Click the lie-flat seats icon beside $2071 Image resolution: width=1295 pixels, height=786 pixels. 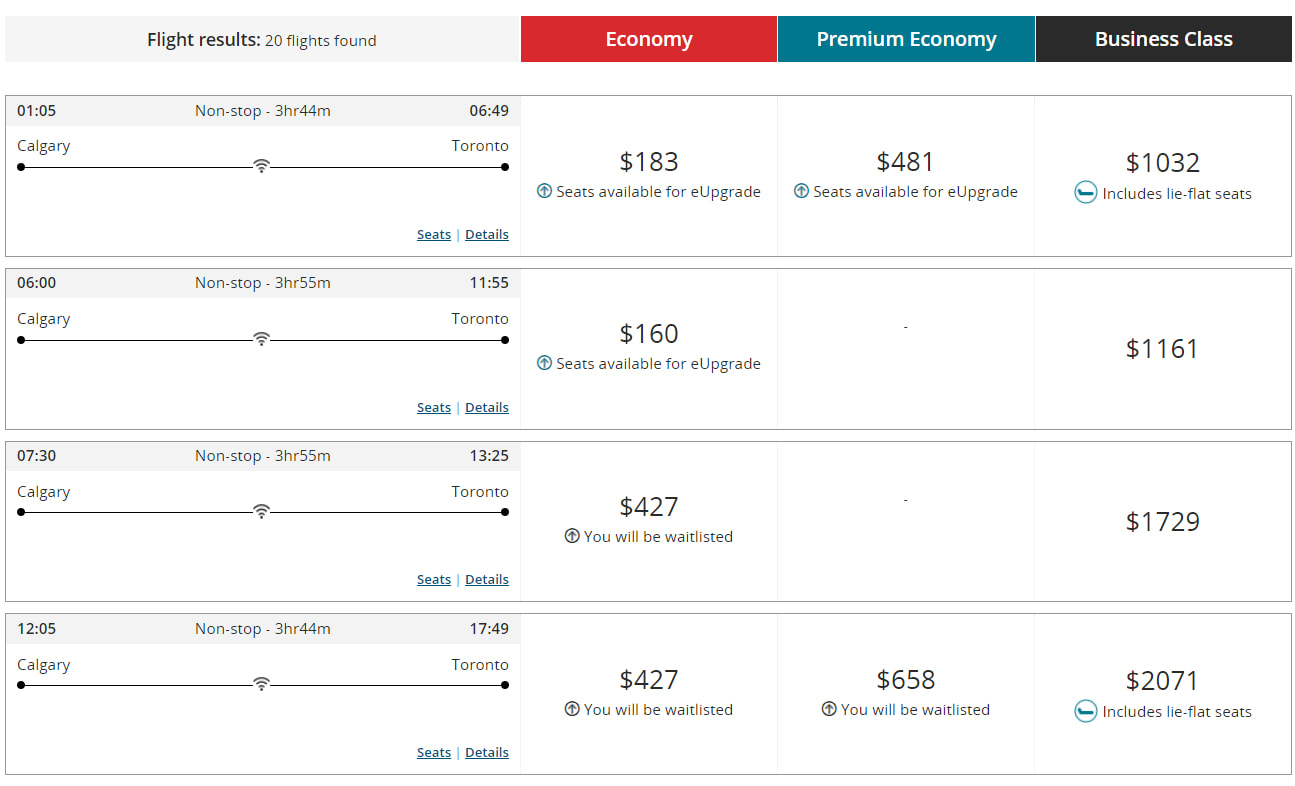click(1086, 712)
